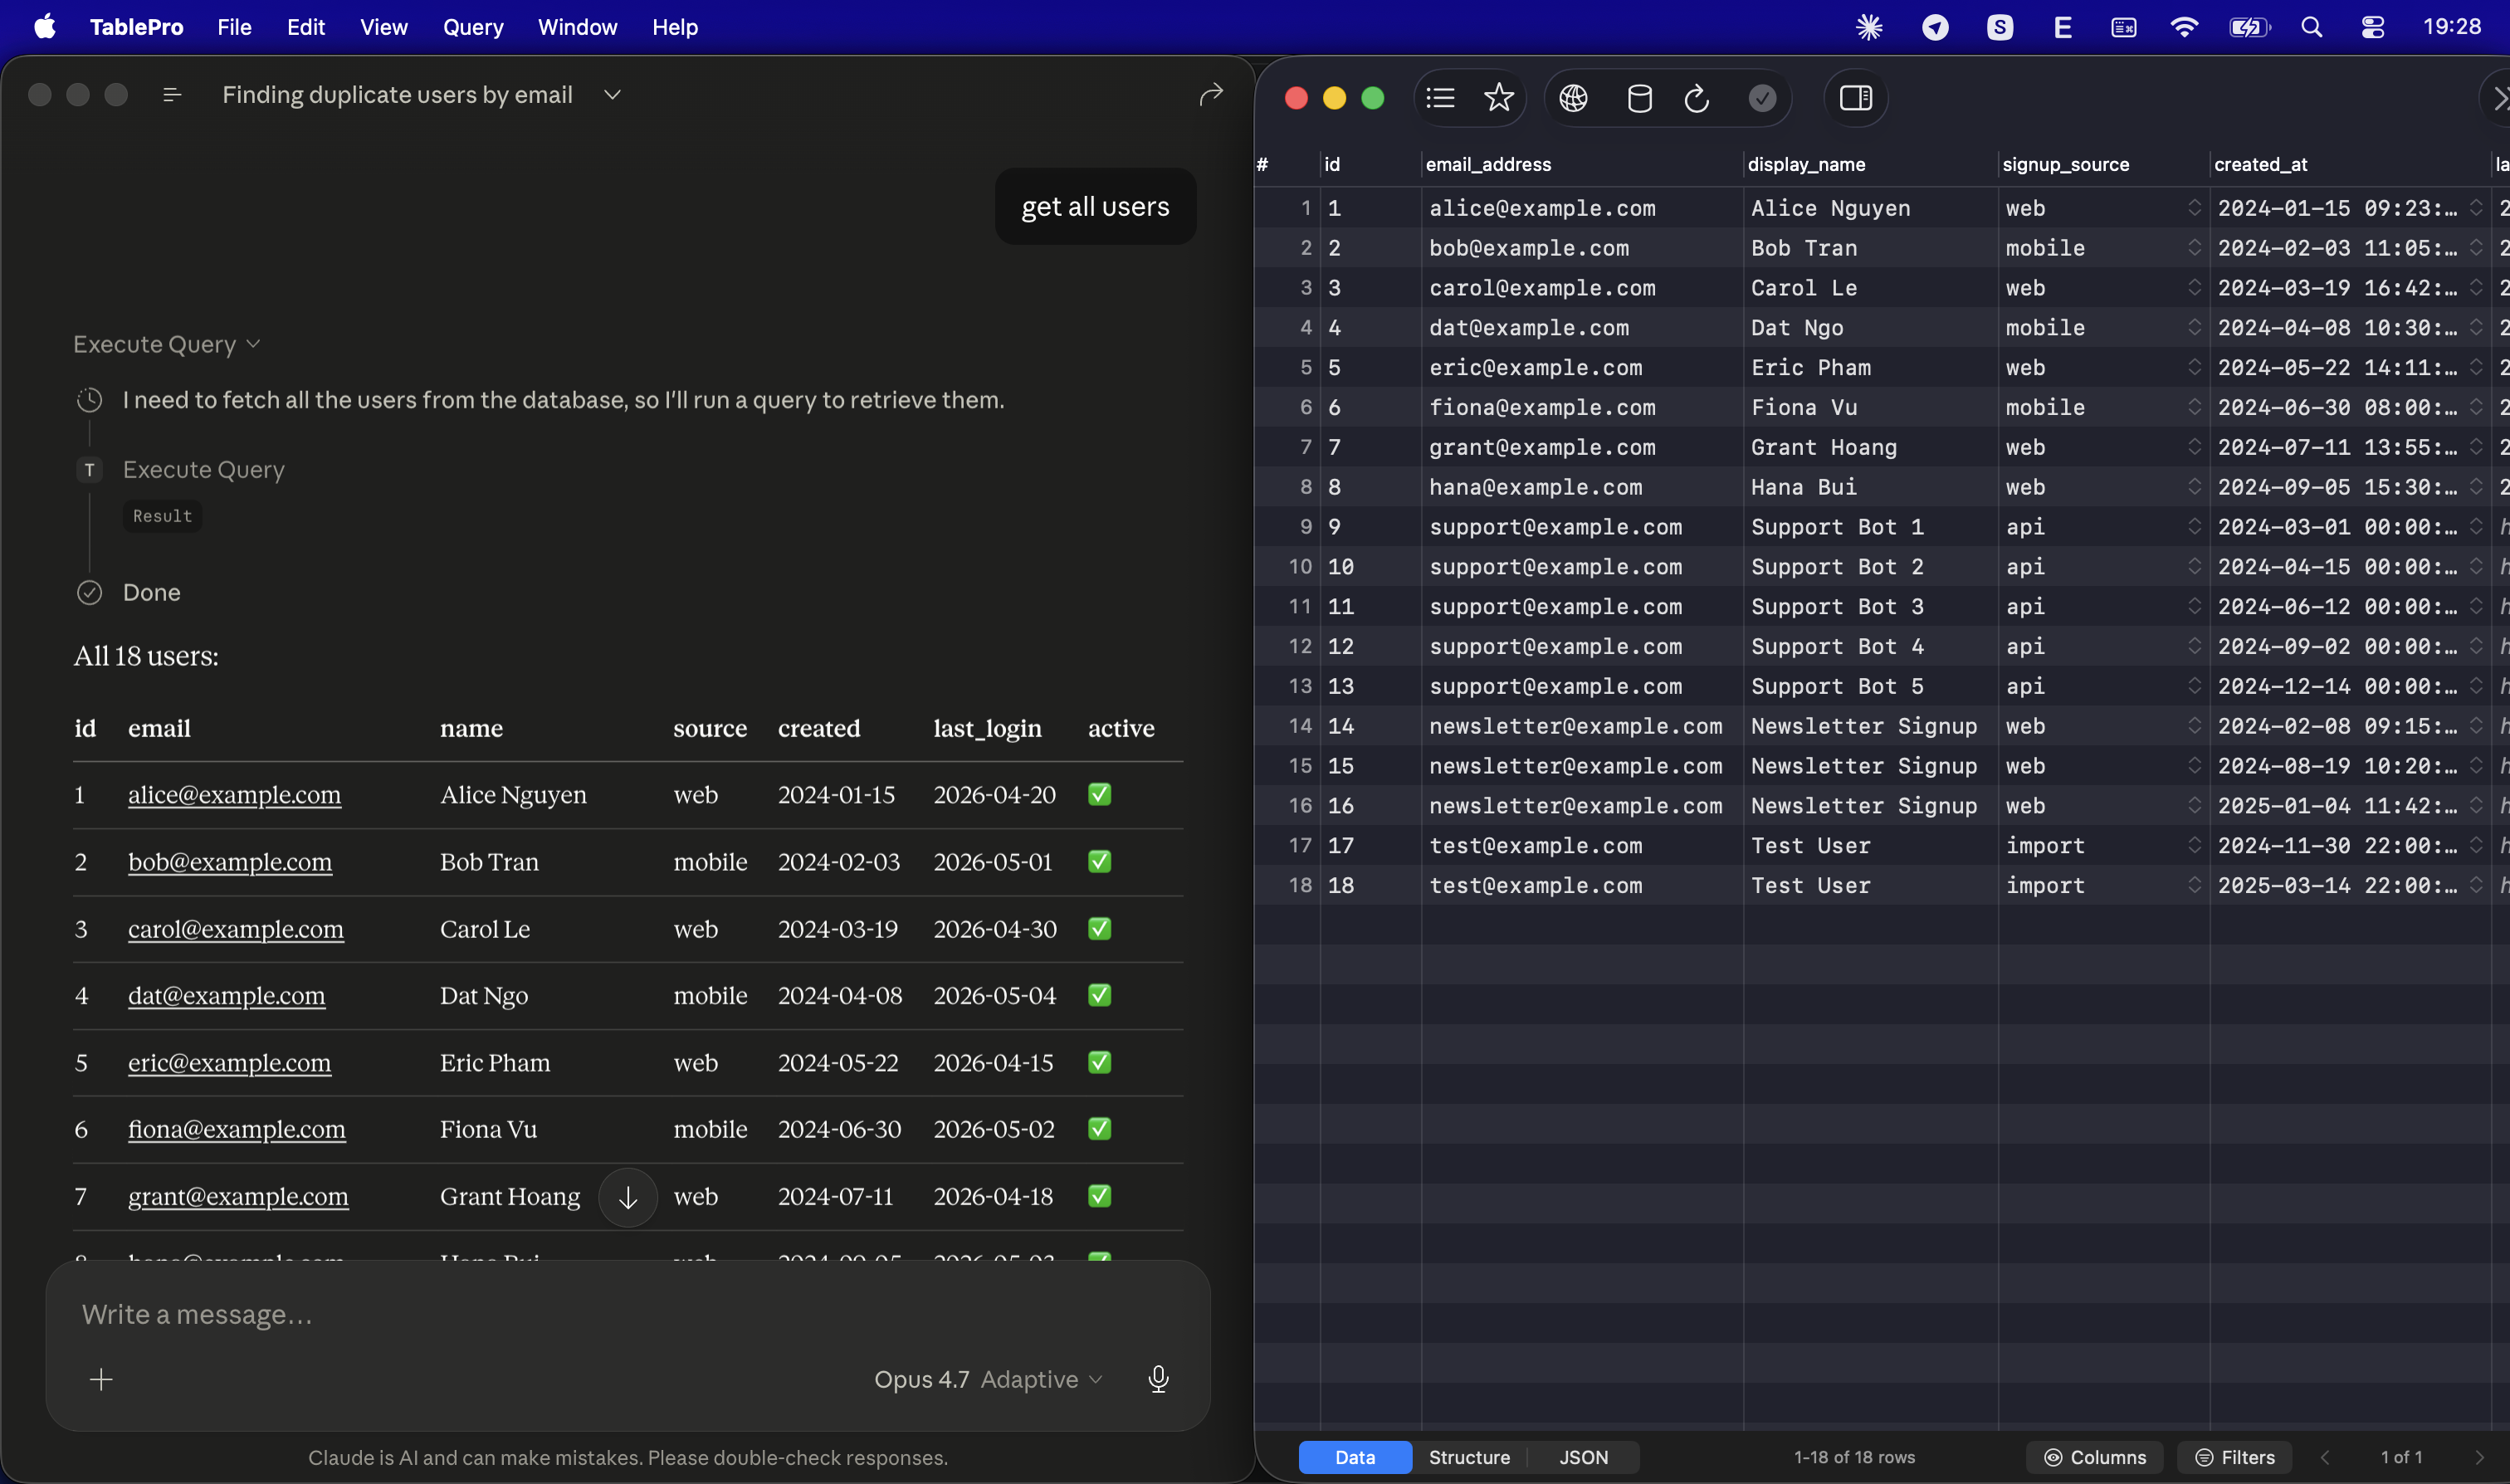Click the active checkmark for eric row

point(1099,1063)
